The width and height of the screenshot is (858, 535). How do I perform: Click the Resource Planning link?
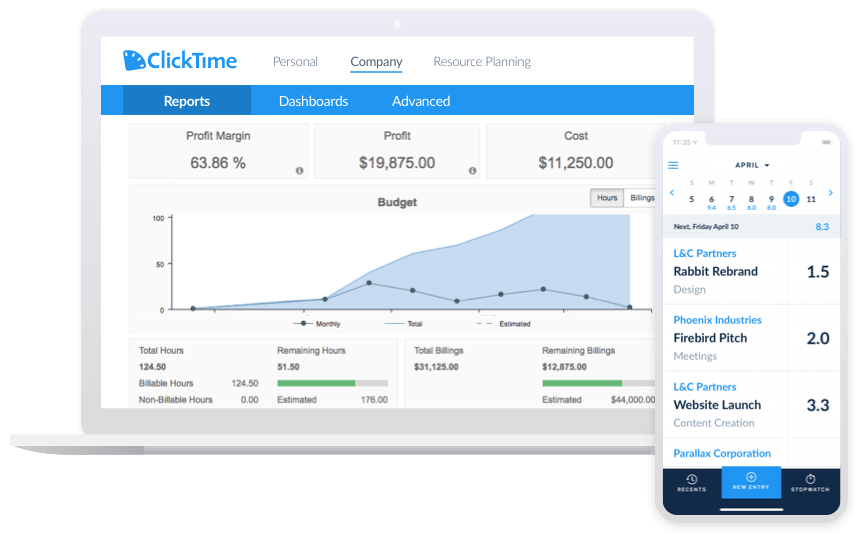click(x=482, y=62)
